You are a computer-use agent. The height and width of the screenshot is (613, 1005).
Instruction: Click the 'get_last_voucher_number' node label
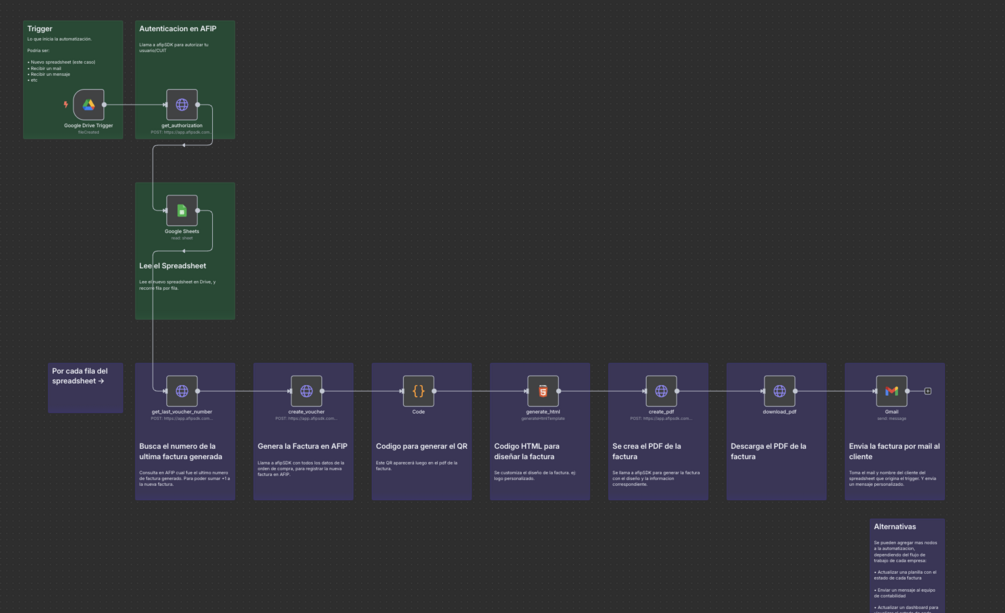click(x=182, y=412)
